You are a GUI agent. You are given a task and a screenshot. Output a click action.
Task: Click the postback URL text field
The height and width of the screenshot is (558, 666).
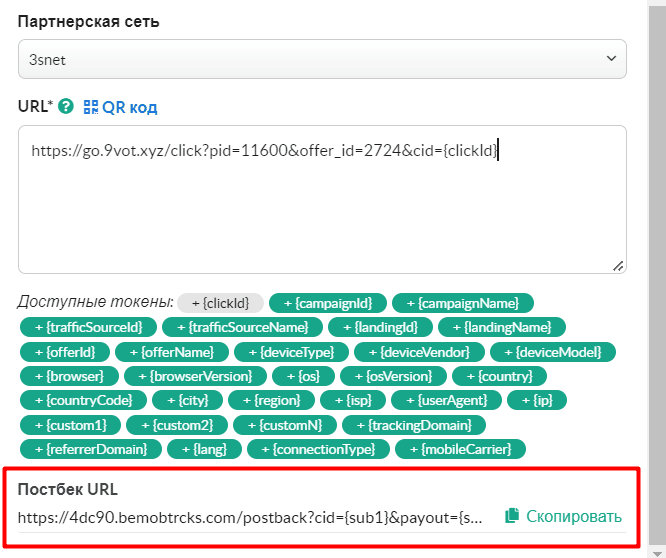point(250,518)
